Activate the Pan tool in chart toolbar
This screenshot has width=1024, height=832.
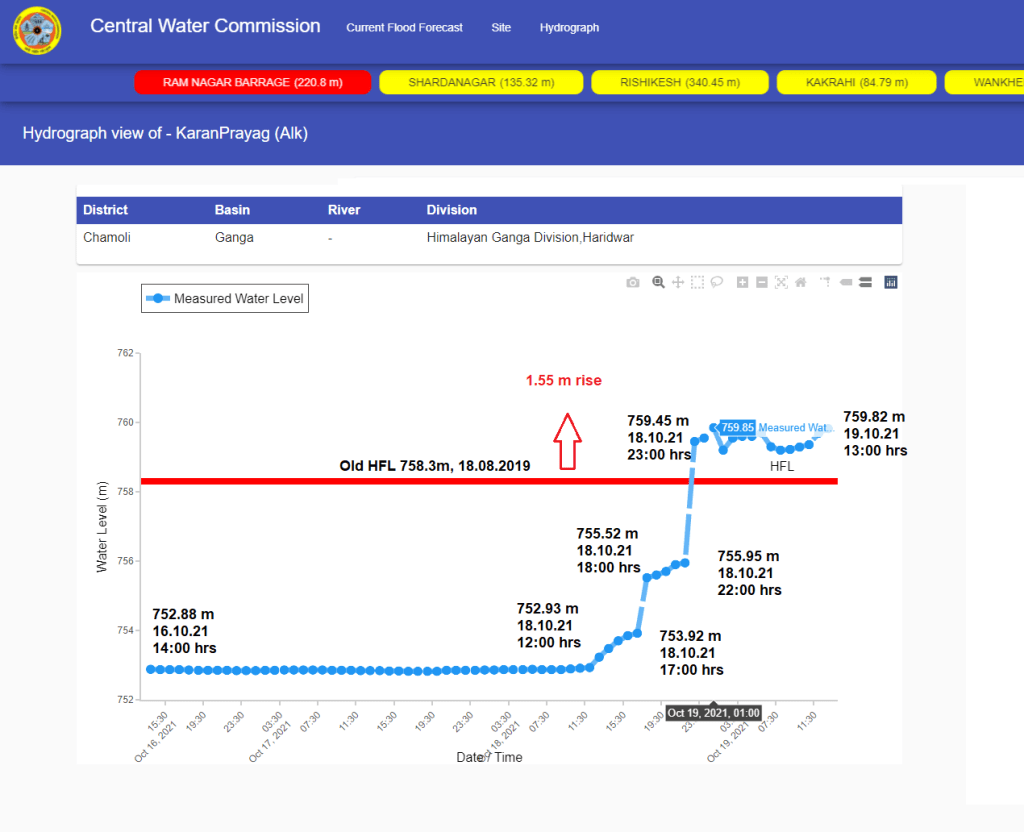[x=678, y=283]
